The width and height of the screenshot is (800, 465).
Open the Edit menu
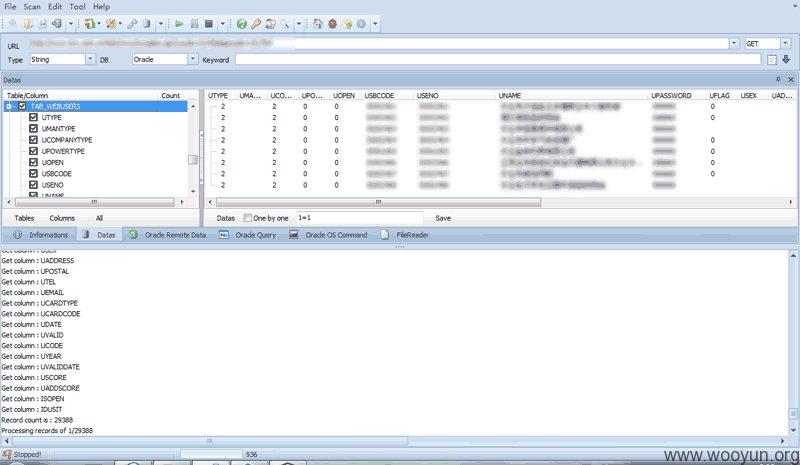pyautogui.click(x=55, y=7)
